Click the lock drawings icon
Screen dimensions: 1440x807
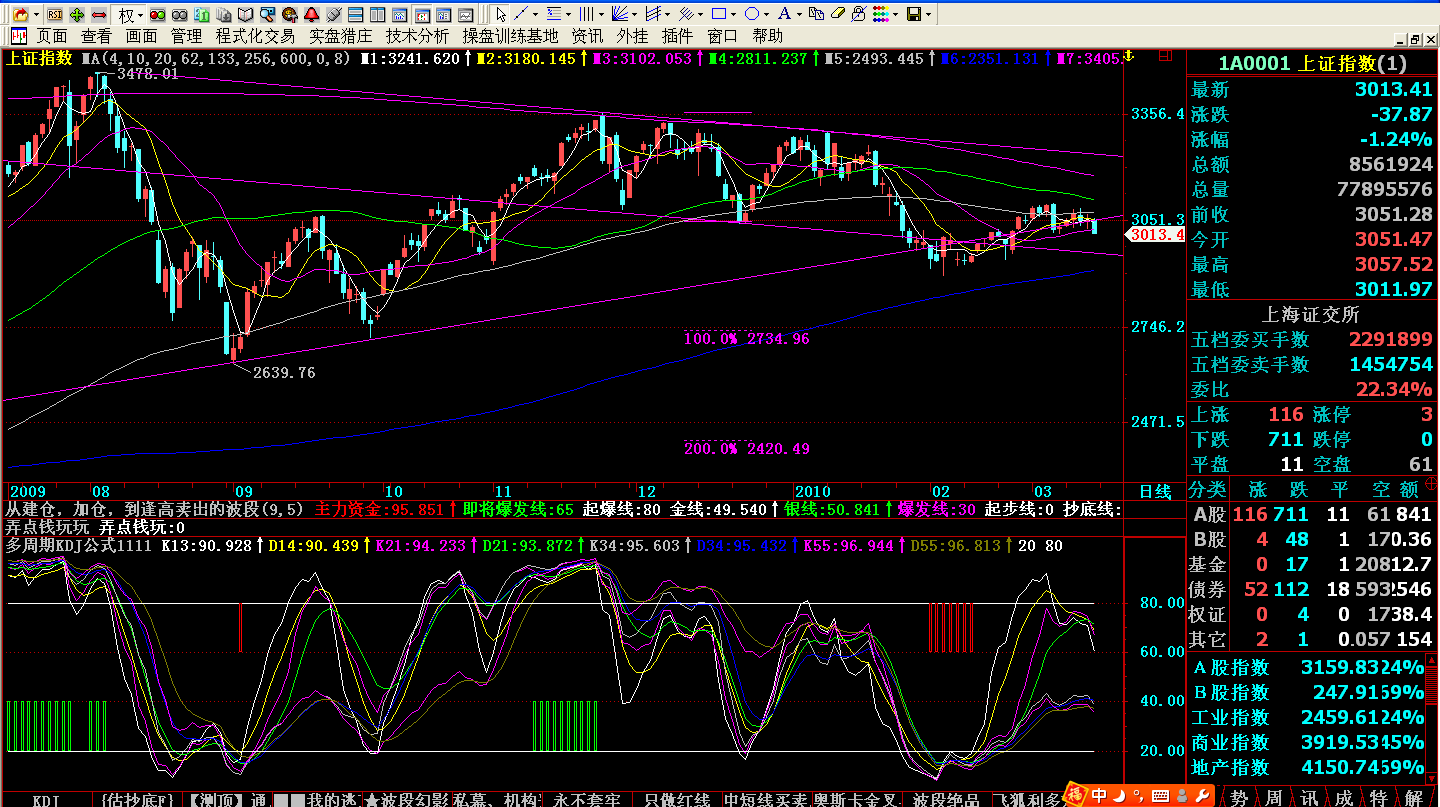858,14
